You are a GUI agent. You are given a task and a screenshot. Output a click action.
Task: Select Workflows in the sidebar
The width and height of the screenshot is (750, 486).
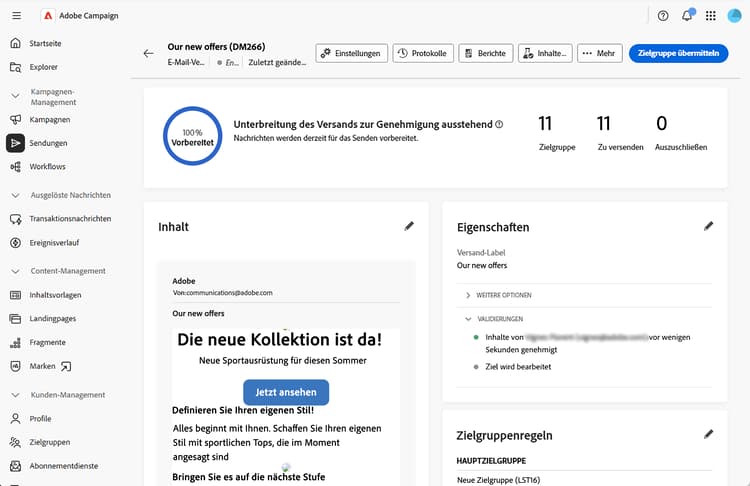click(47, 166)
